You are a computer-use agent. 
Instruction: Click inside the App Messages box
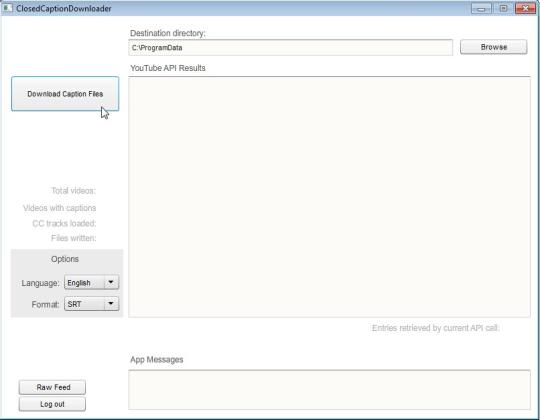pos(329,390)
